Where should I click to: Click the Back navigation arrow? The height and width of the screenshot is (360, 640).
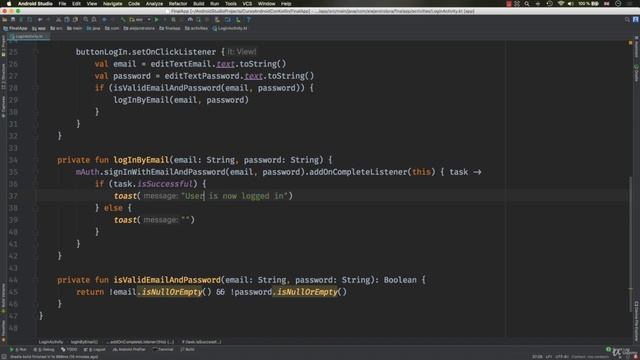click(104, 19)
